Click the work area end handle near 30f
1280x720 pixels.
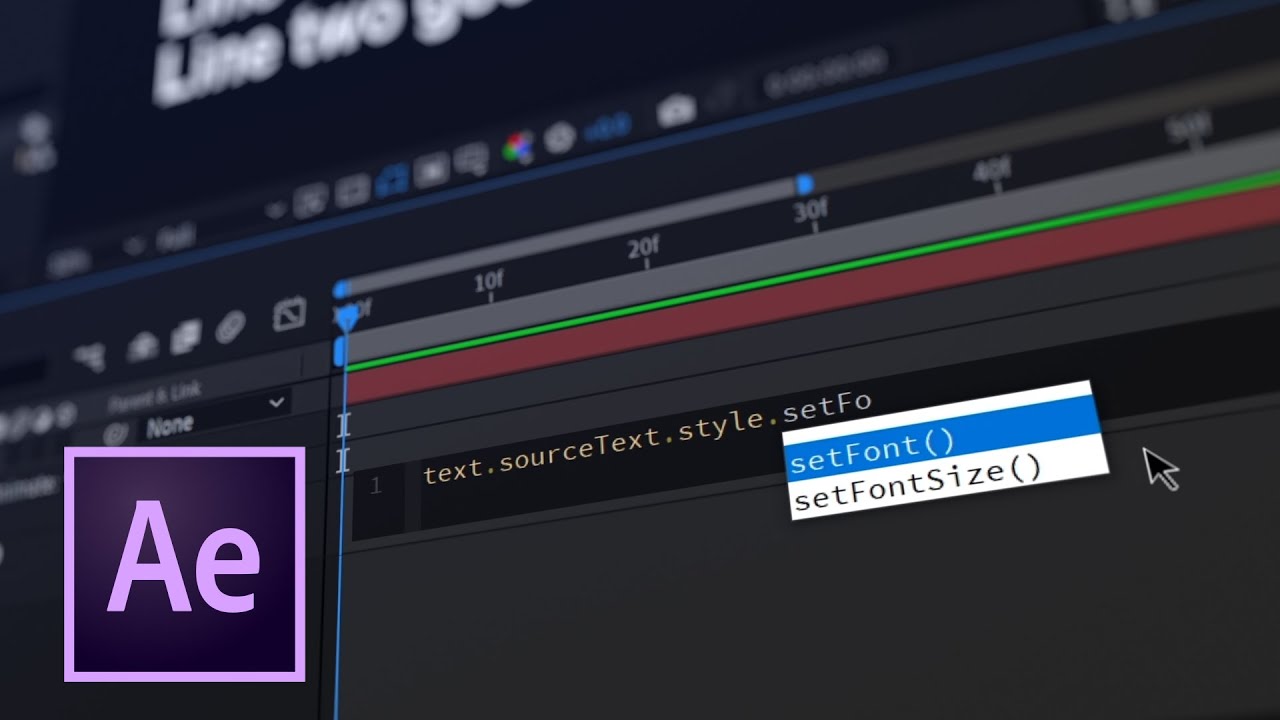[x=804, y=184]
